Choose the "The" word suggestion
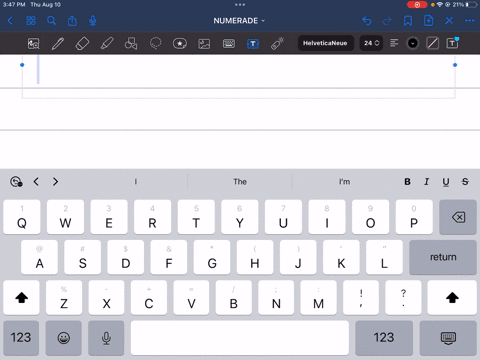Screen dimensions: 480x360 (240, 182)
